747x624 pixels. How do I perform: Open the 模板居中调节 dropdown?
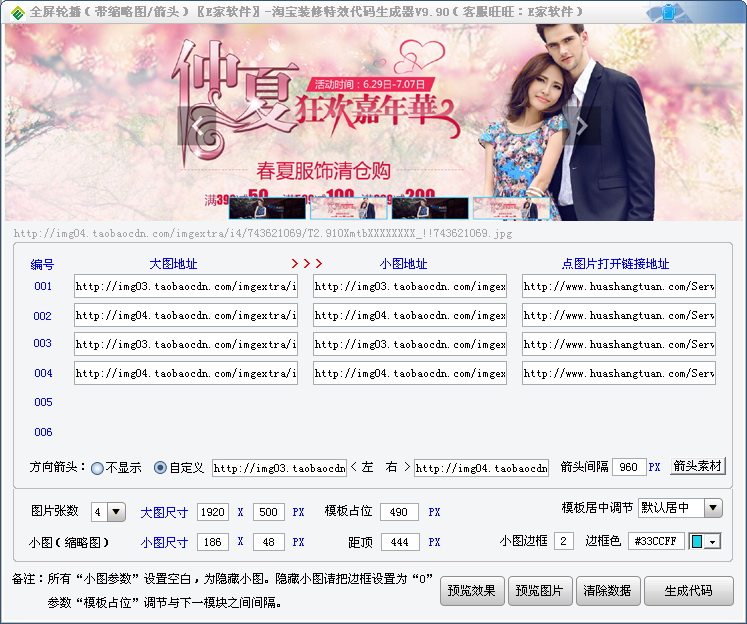pos(713,508)
